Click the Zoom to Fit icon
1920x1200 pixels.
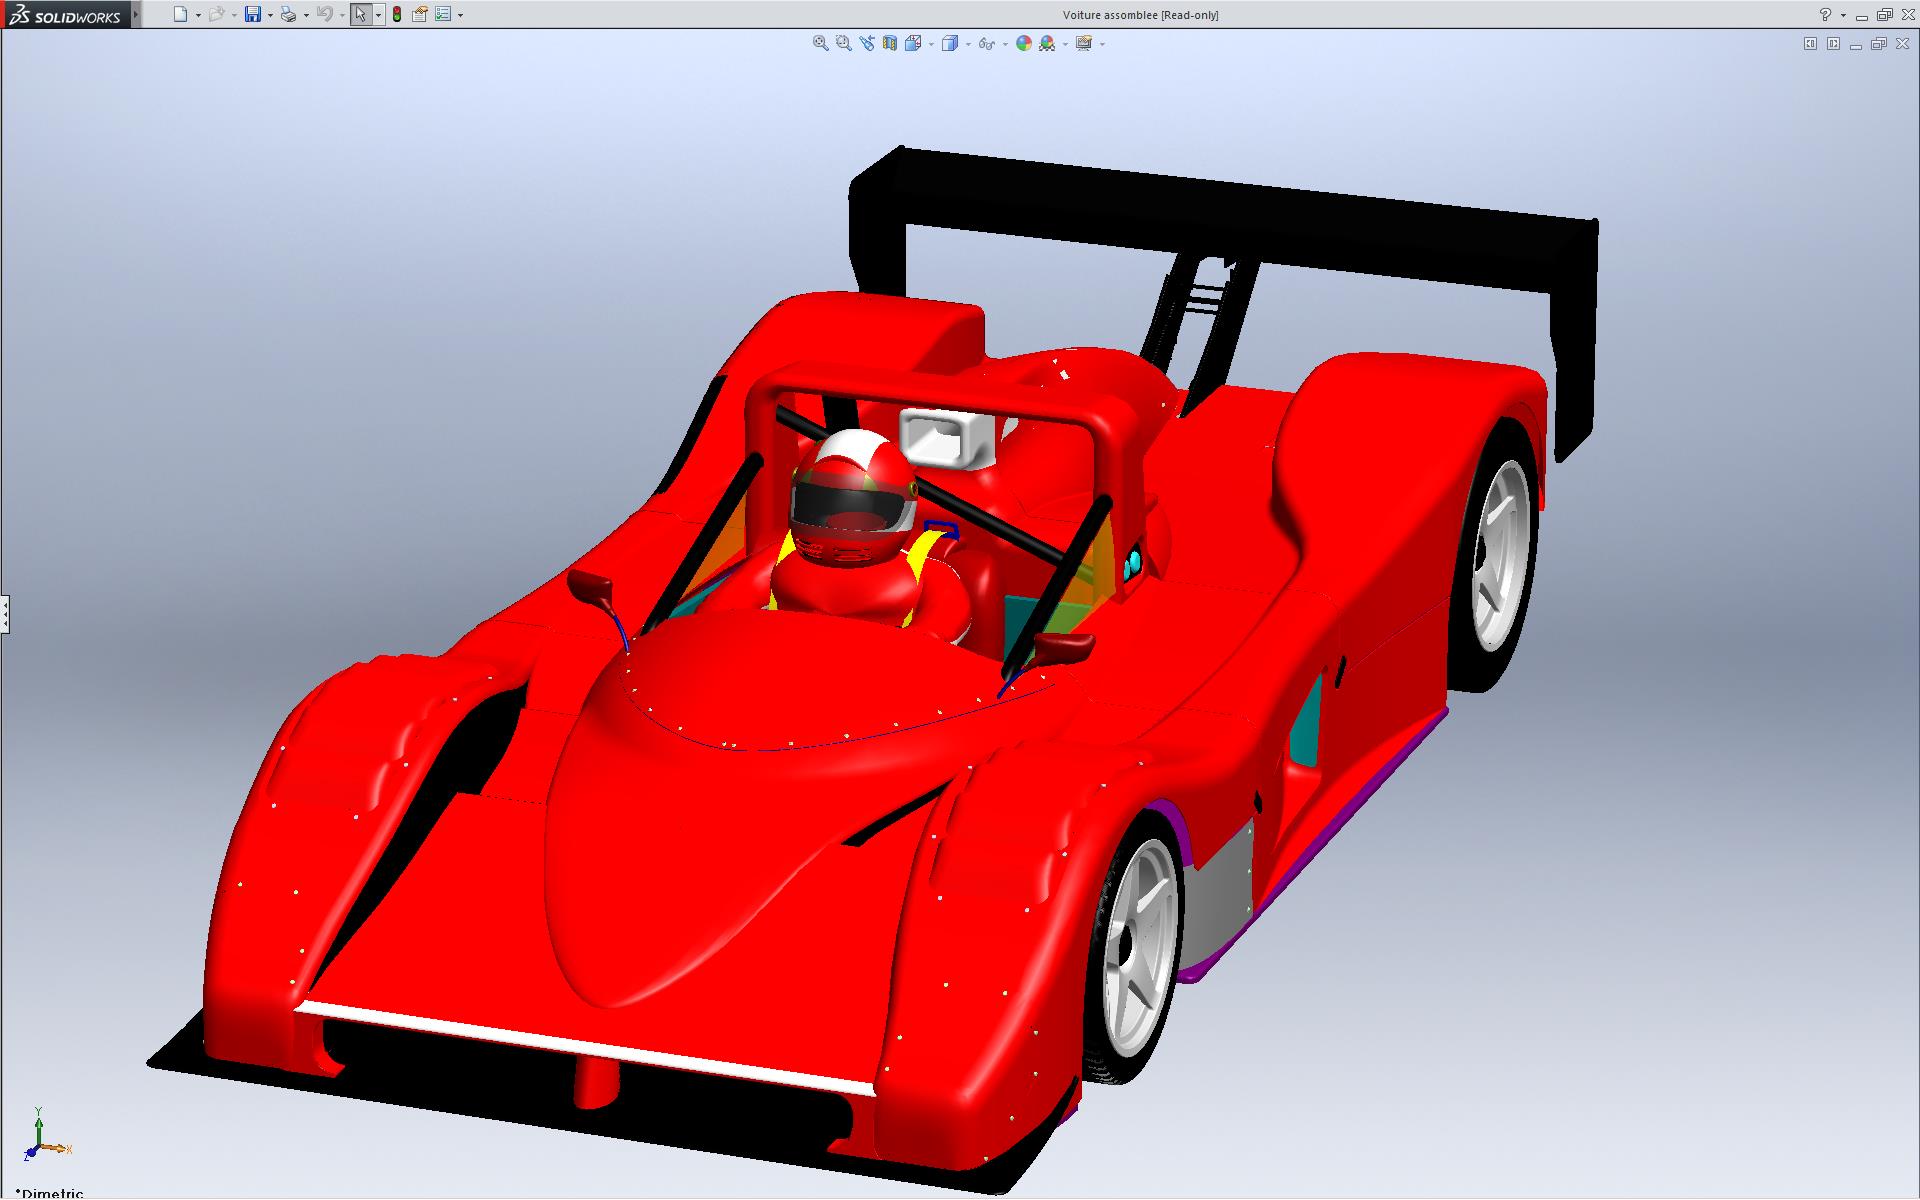pos(820,43)
